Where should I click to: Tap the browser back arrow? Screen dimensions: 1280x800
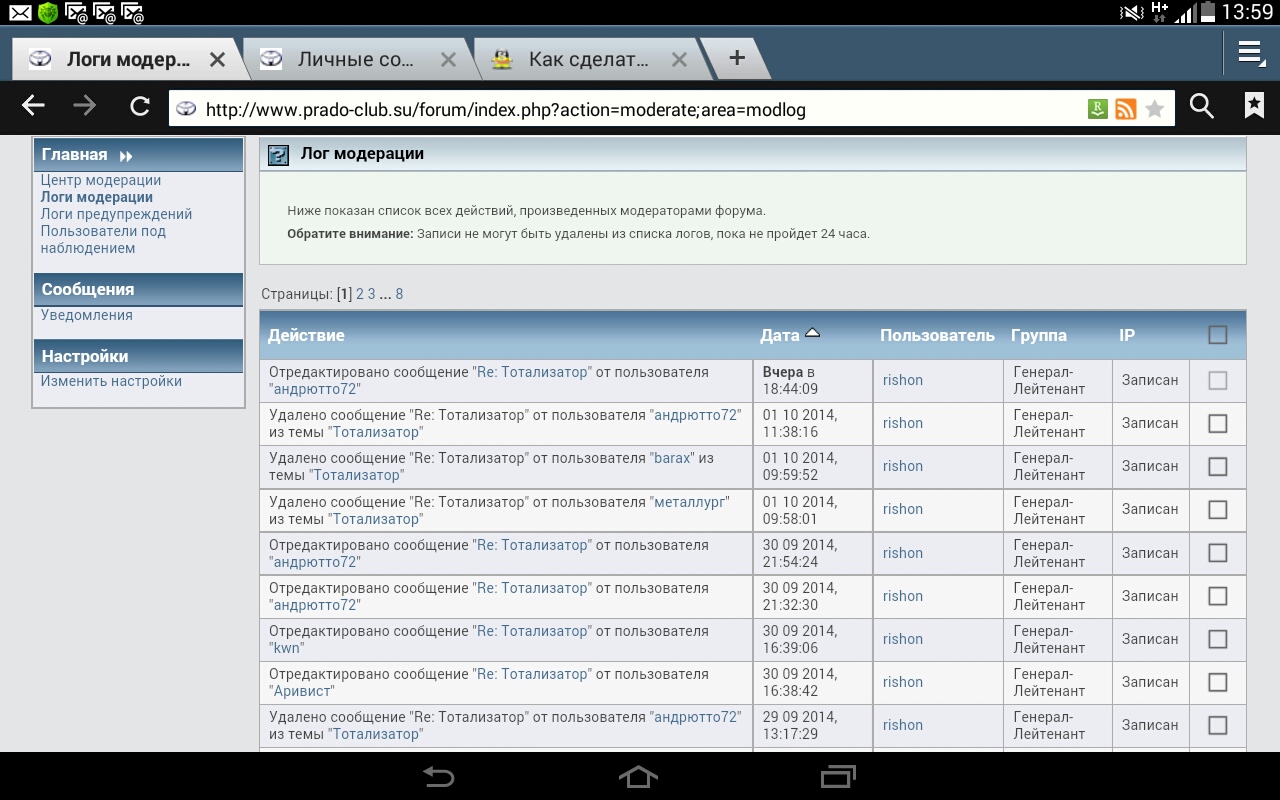coord(34,106)
